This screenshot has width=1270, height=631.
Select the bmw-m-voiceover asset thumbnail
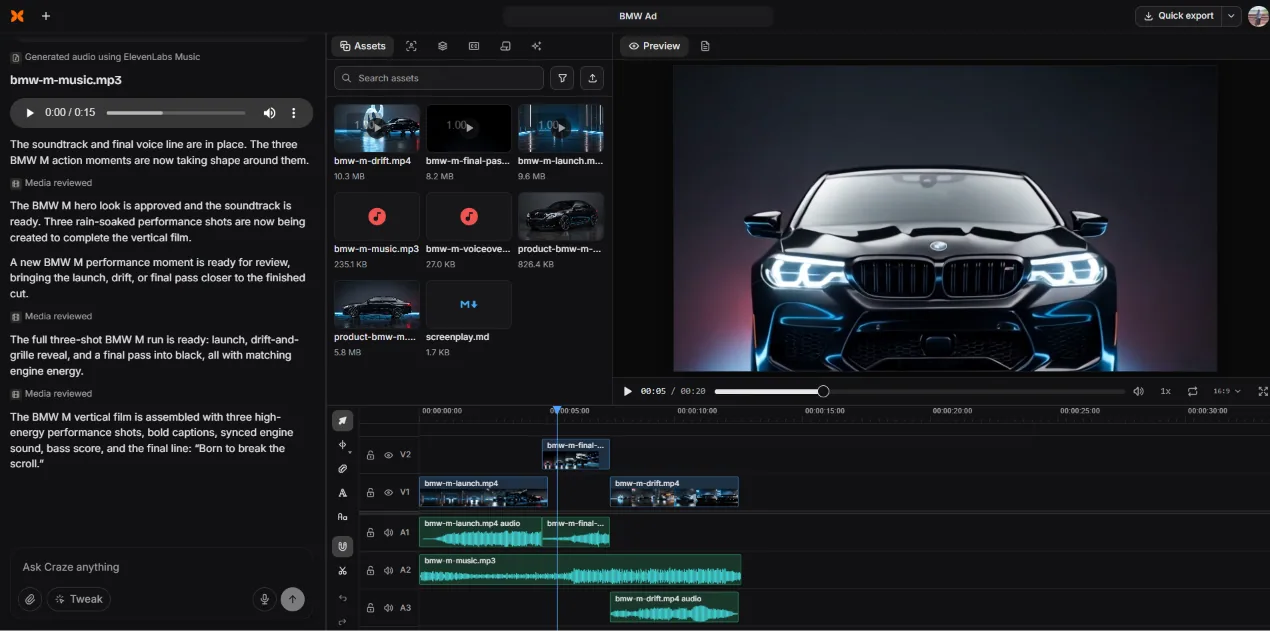[469, 216]
